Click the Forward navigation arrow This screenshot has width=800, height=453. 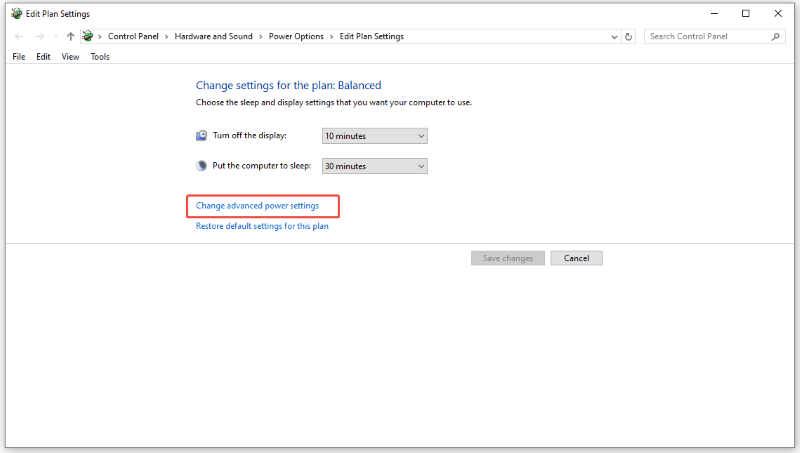[x=40, y=36]
